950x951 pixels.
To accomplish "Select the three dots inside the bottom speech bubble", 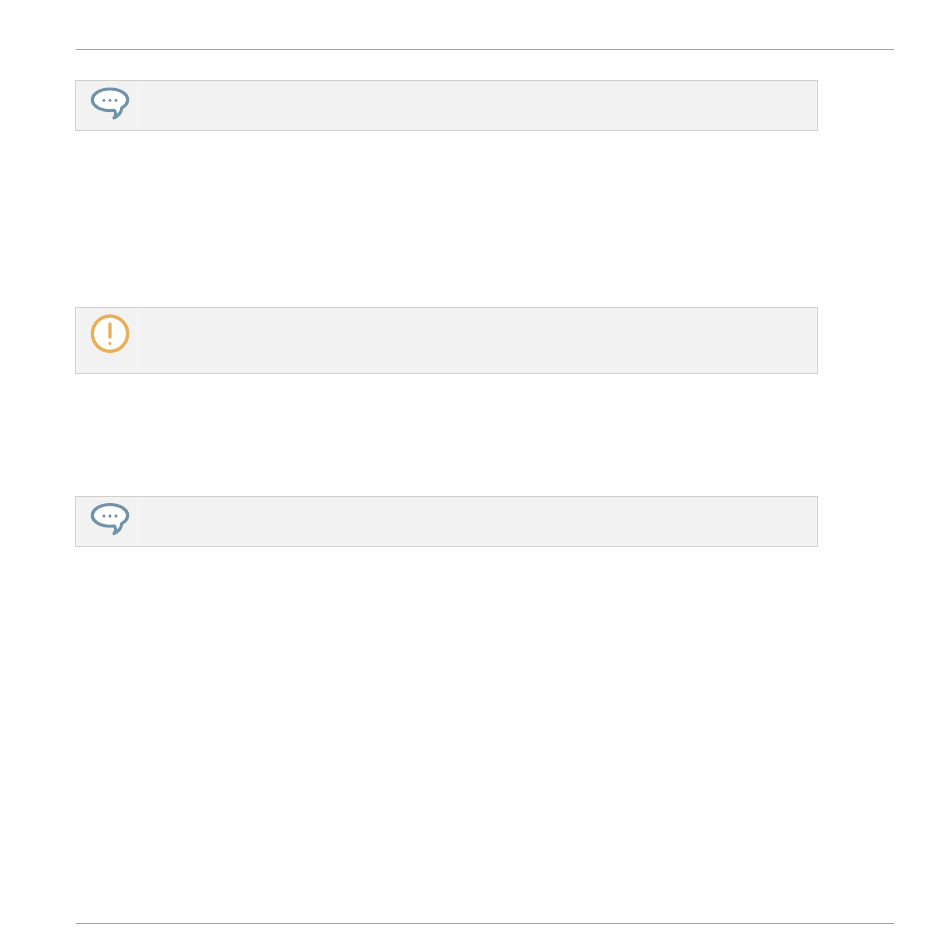I will [x=110, y=516].
